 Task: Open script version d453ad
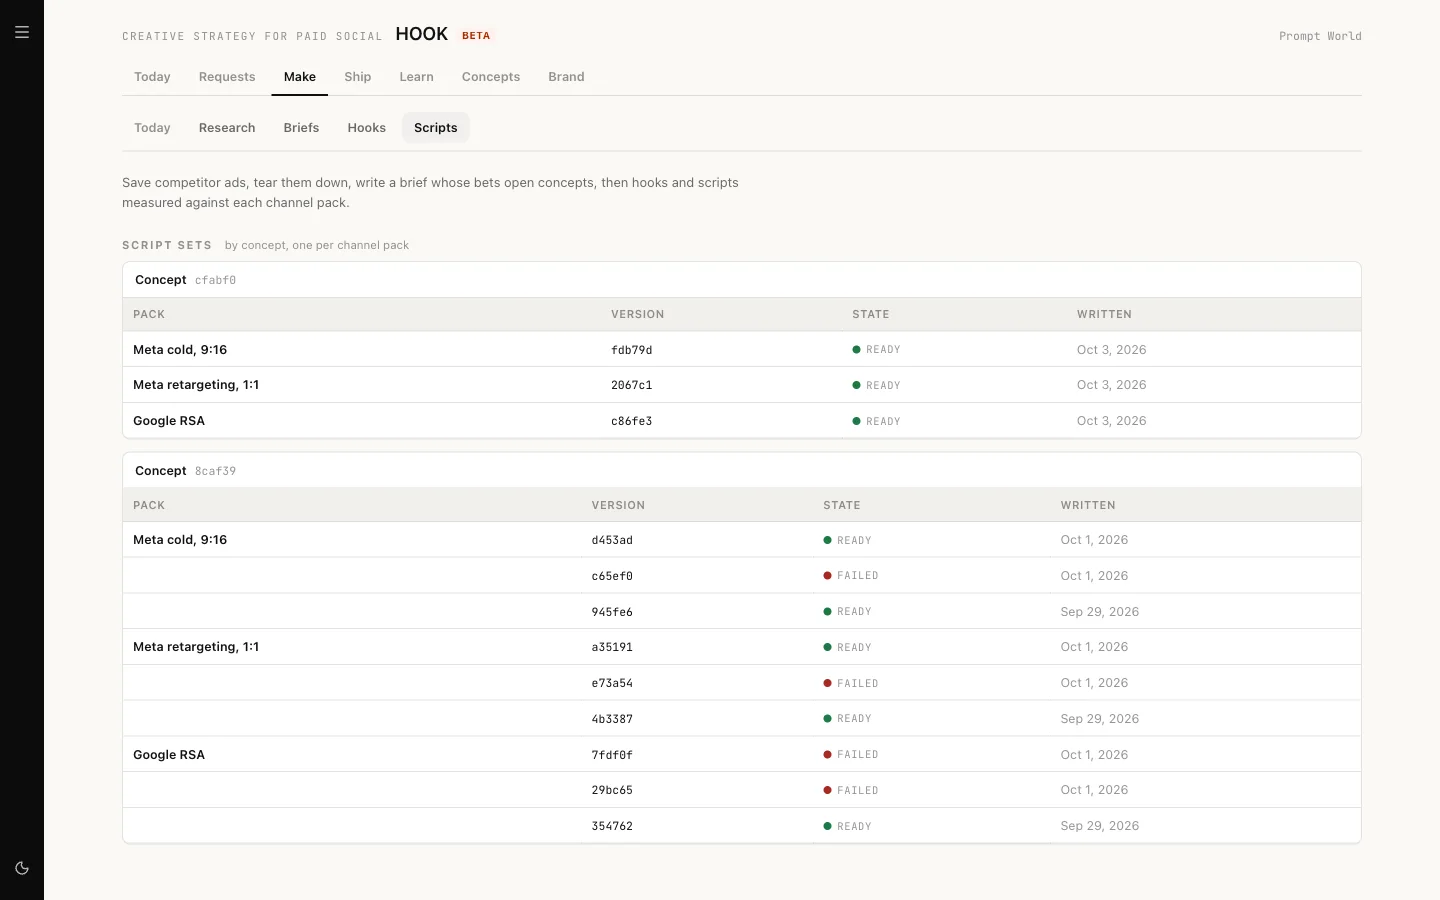click(612, 540)
